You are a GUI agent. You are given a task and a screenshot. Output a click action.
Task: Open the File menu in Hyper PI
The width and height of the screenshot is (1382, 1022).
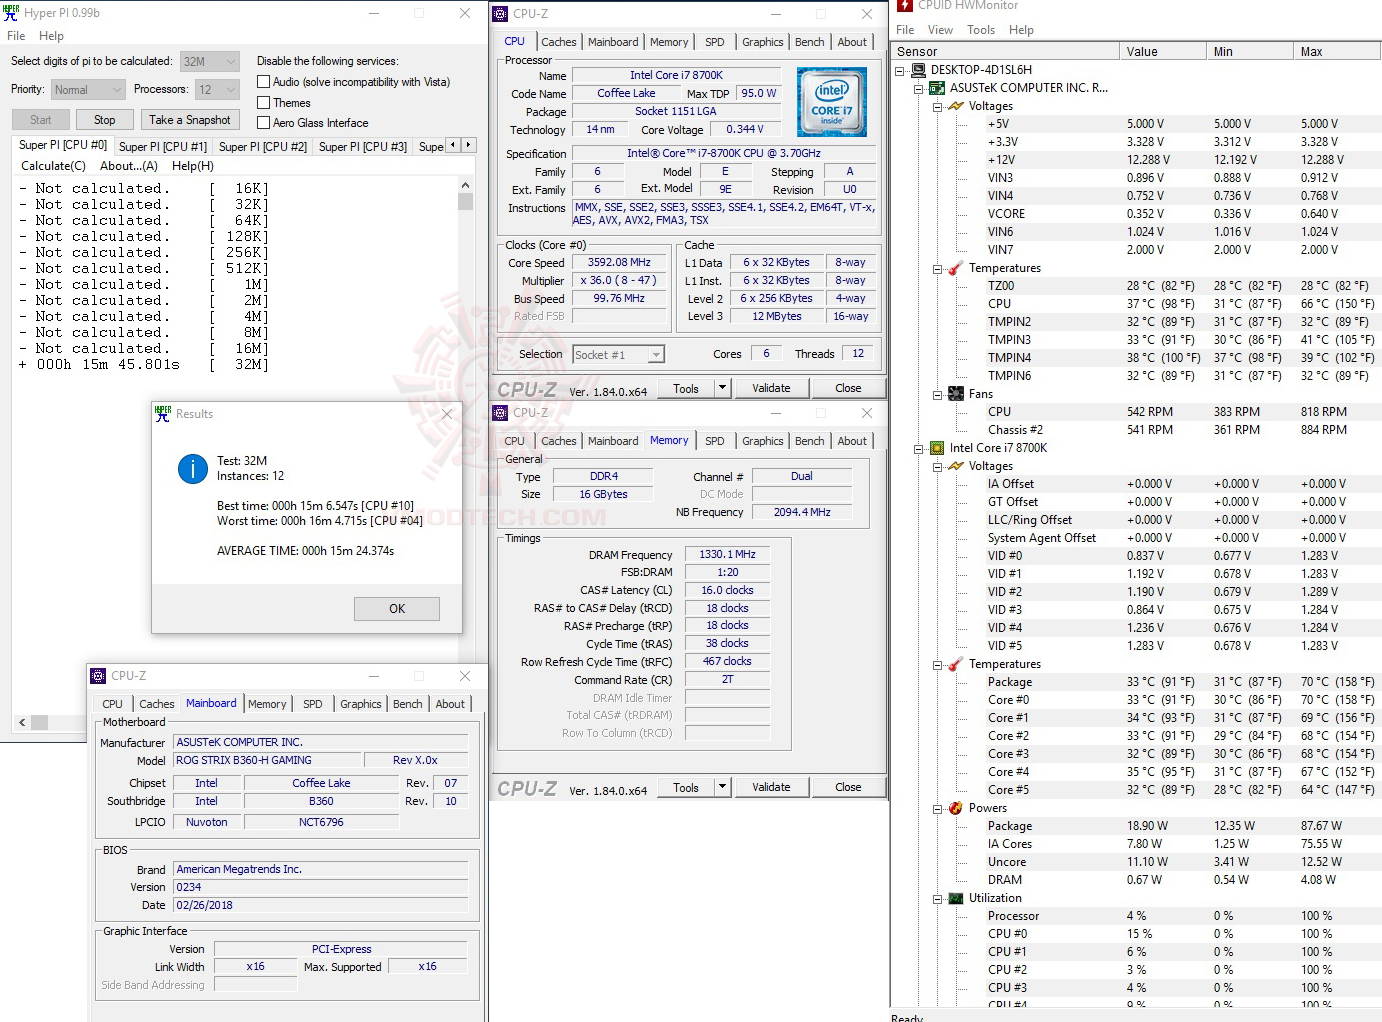click(x=16, y=36)
